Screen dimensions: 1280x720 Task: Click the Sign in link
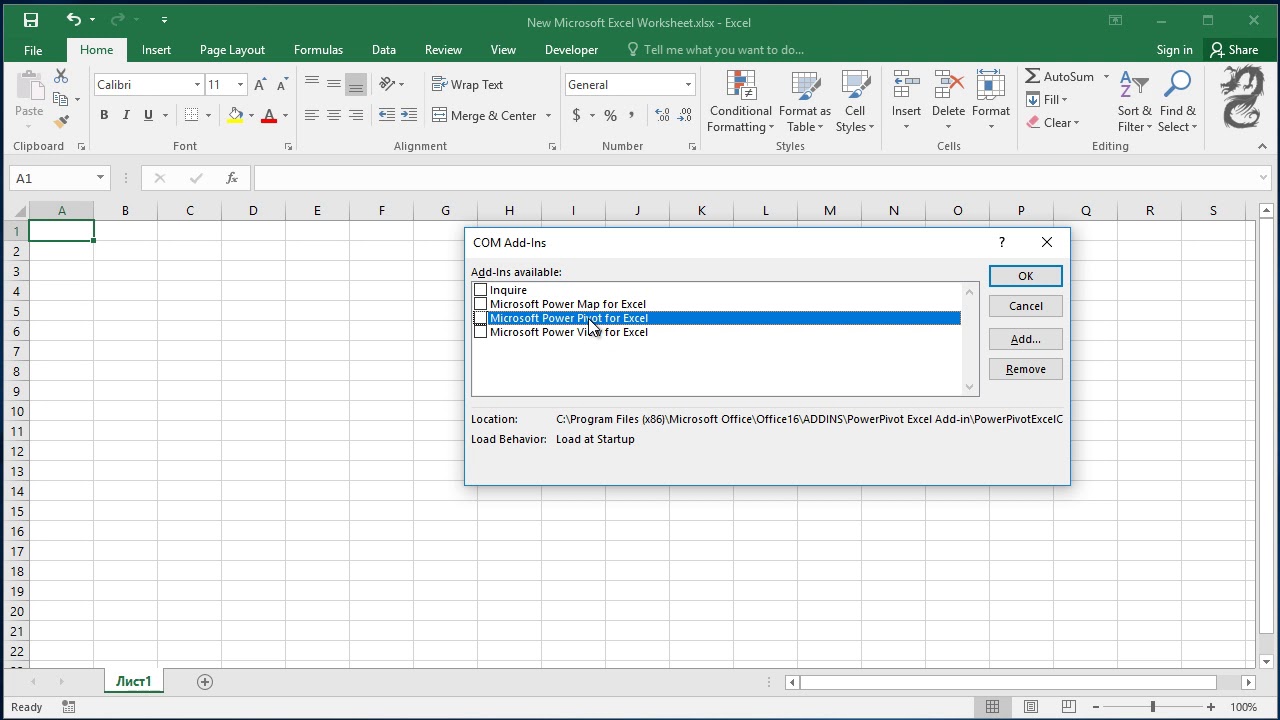coord(1174,50)
